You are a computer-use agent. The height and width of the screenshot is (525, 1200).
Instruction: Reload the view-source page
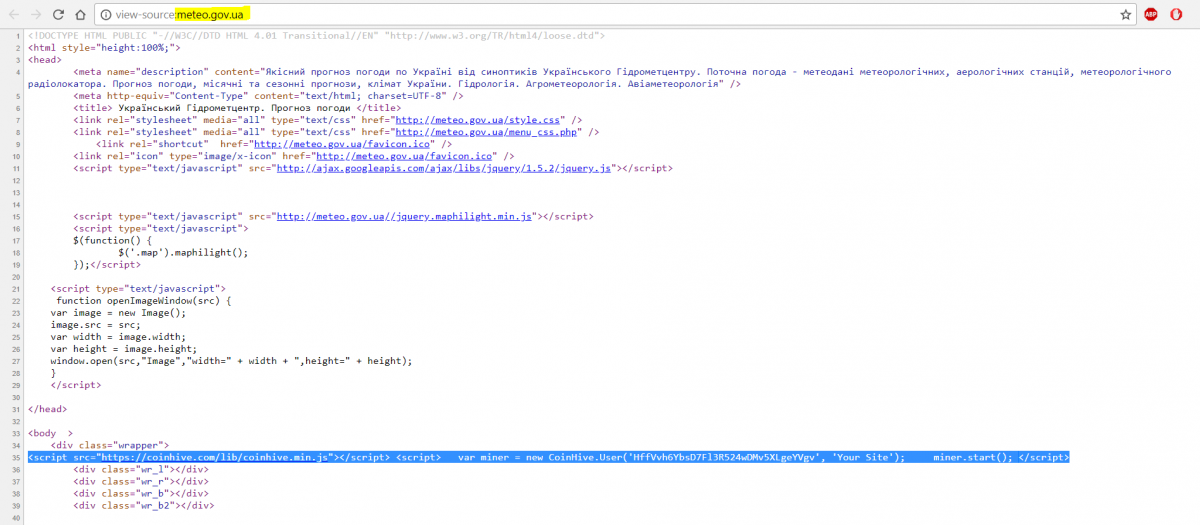(x=58, y=15)
